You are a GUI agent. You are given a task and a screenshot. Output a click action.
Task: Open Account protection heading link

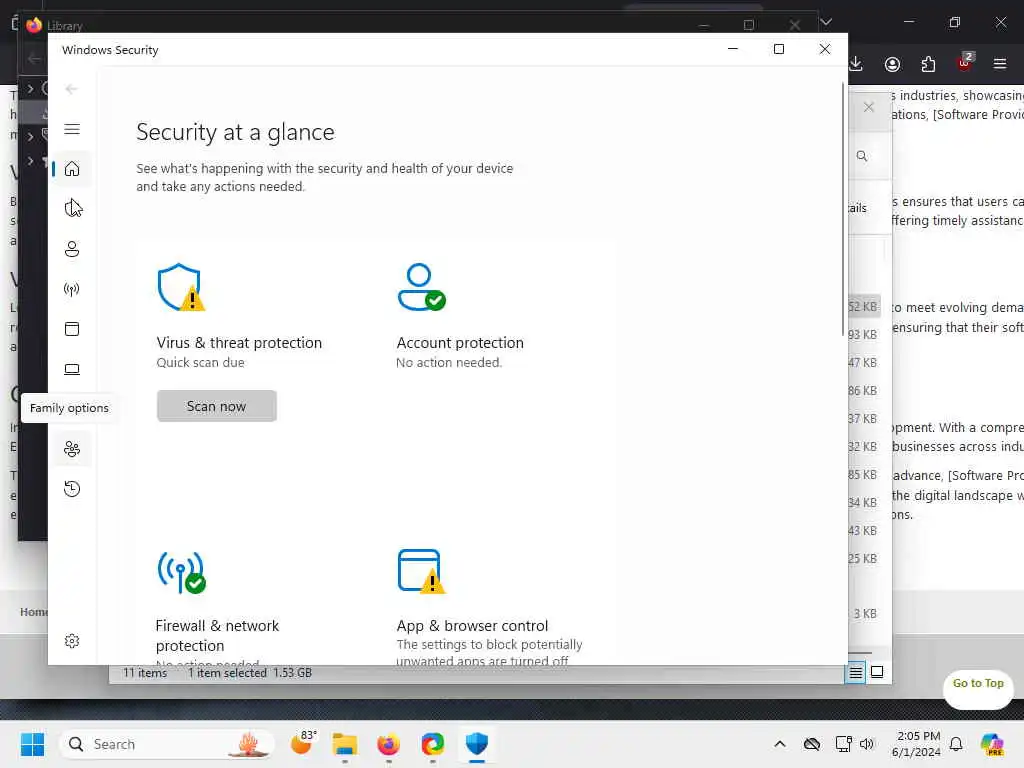coord(460,343)
